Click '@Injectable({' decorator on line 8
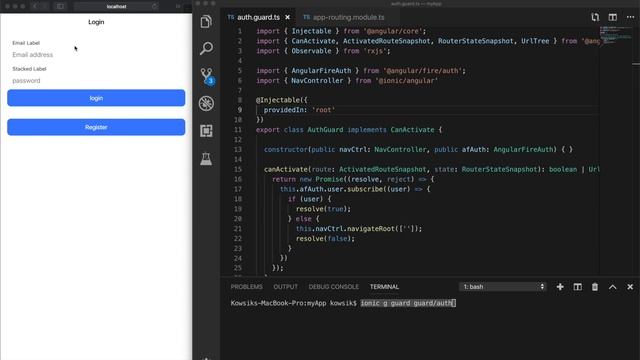640x360 pixels. [282, 100]
